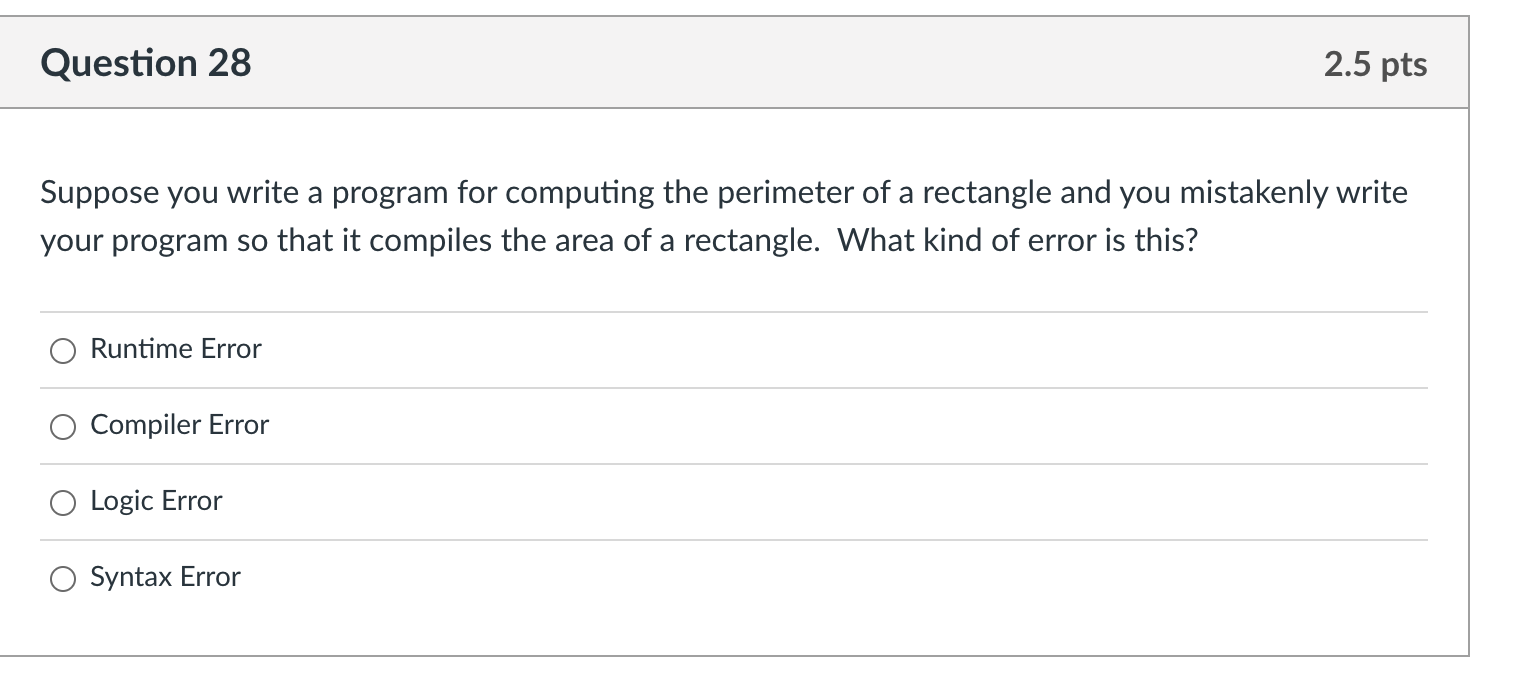This screenshot has height=688, width=1518.
Task: Click the Compiler Error label text
Action: click(179, 425)
